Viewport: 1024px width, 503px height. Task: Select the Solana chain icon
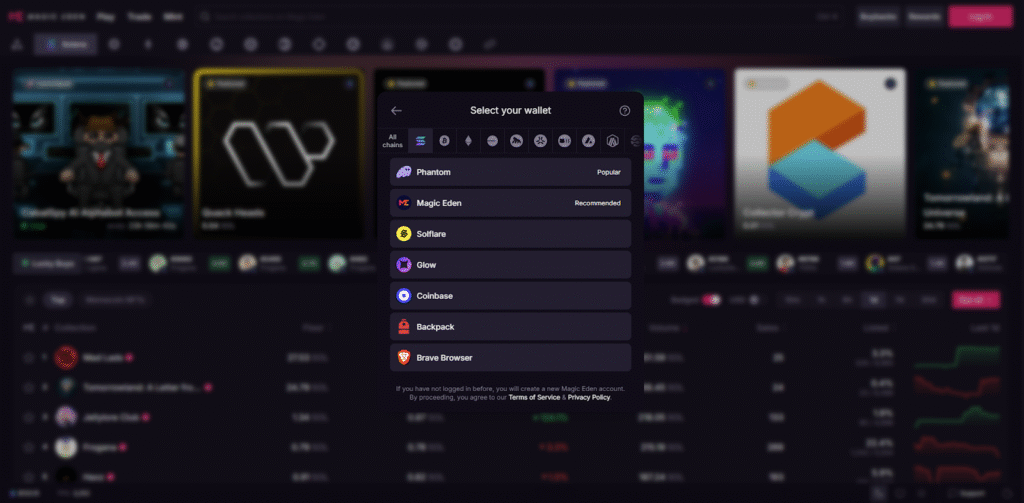(420, 141)
